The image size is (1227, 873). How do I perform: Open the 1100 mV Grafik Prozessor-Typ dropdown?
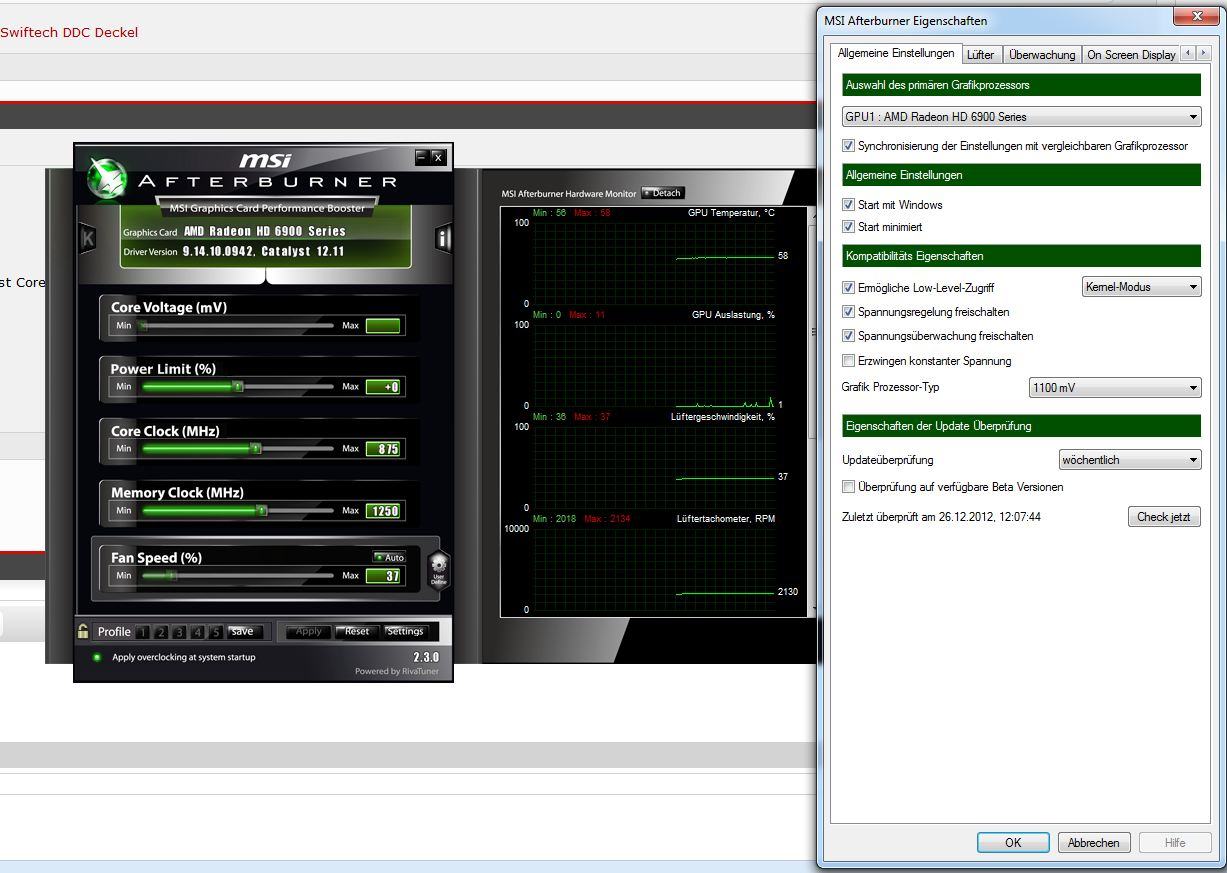[1115, 387]
